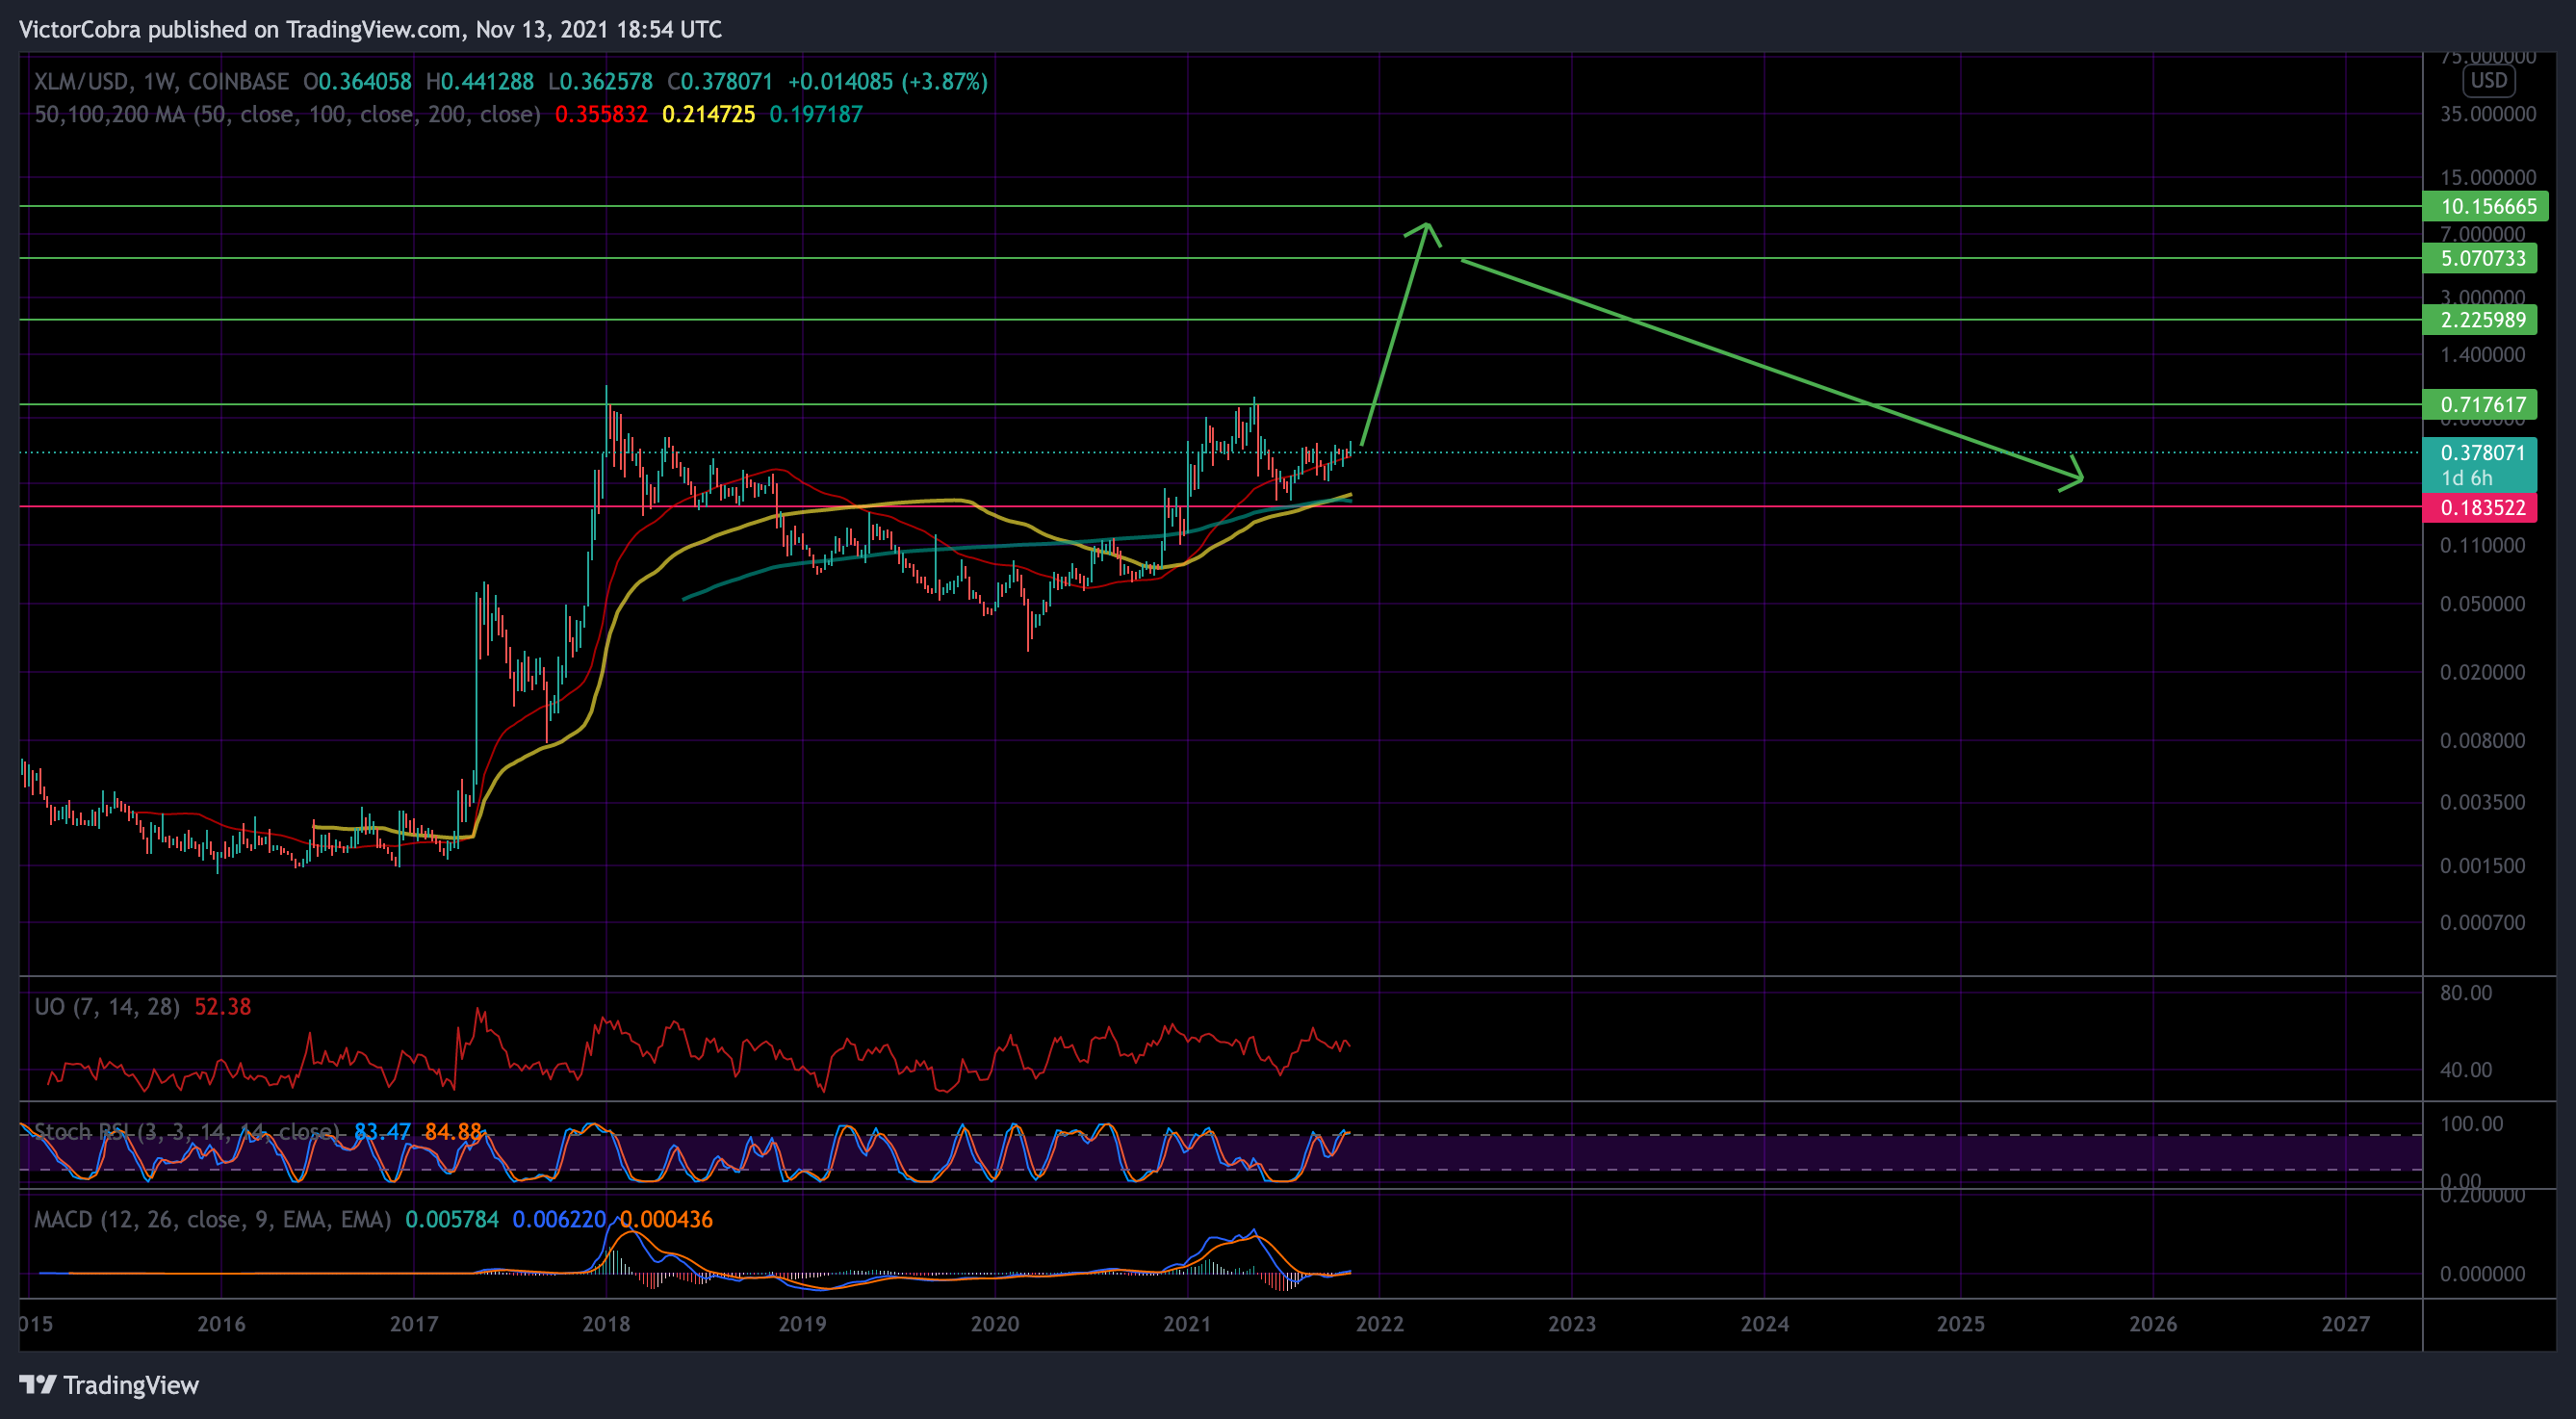Click the 2027 time axis label
Image resolution: width=2576 pixels, height=1419 pixels.
coord(2346,1324)
